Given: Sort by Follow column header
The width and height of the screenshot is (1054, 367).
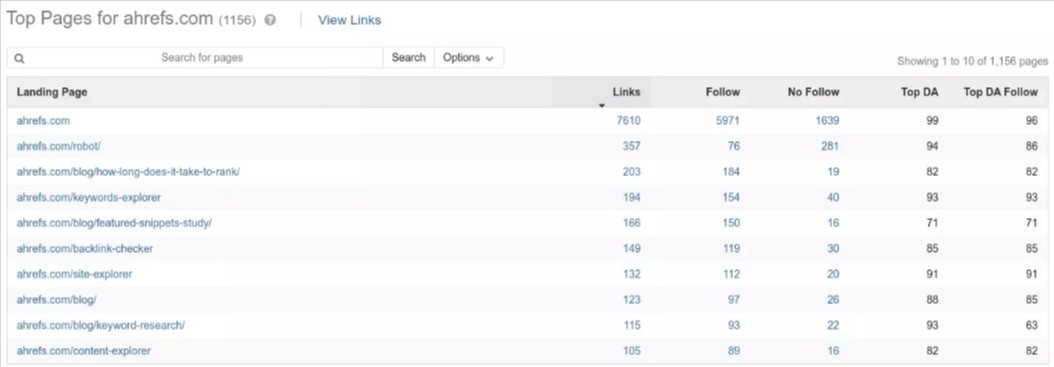Looking at the screenshot, I should pos(723,92).
